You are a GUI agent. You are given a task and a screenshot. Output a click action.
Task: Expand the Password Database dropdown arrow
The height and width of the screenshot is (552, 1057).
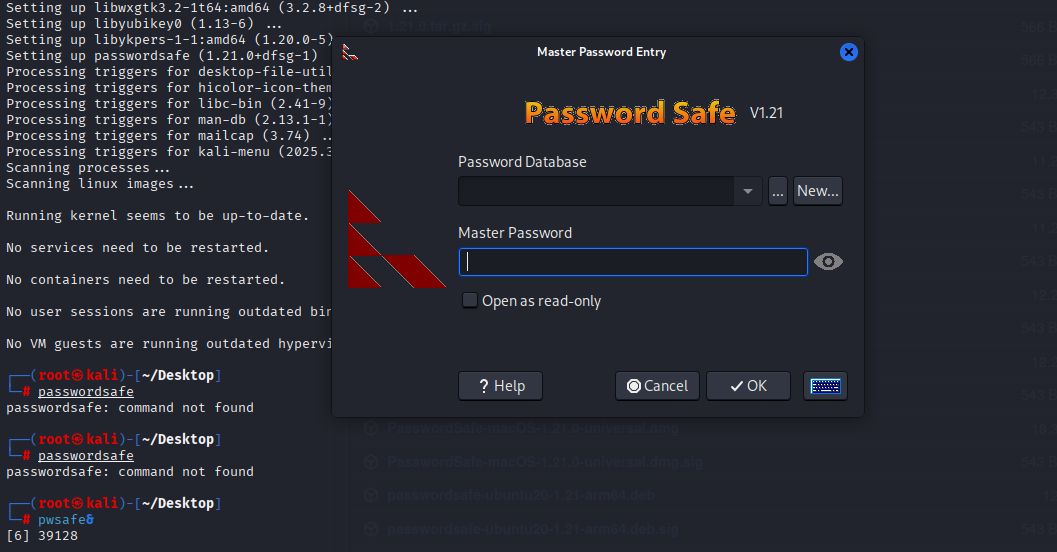[x=748, y=191]
